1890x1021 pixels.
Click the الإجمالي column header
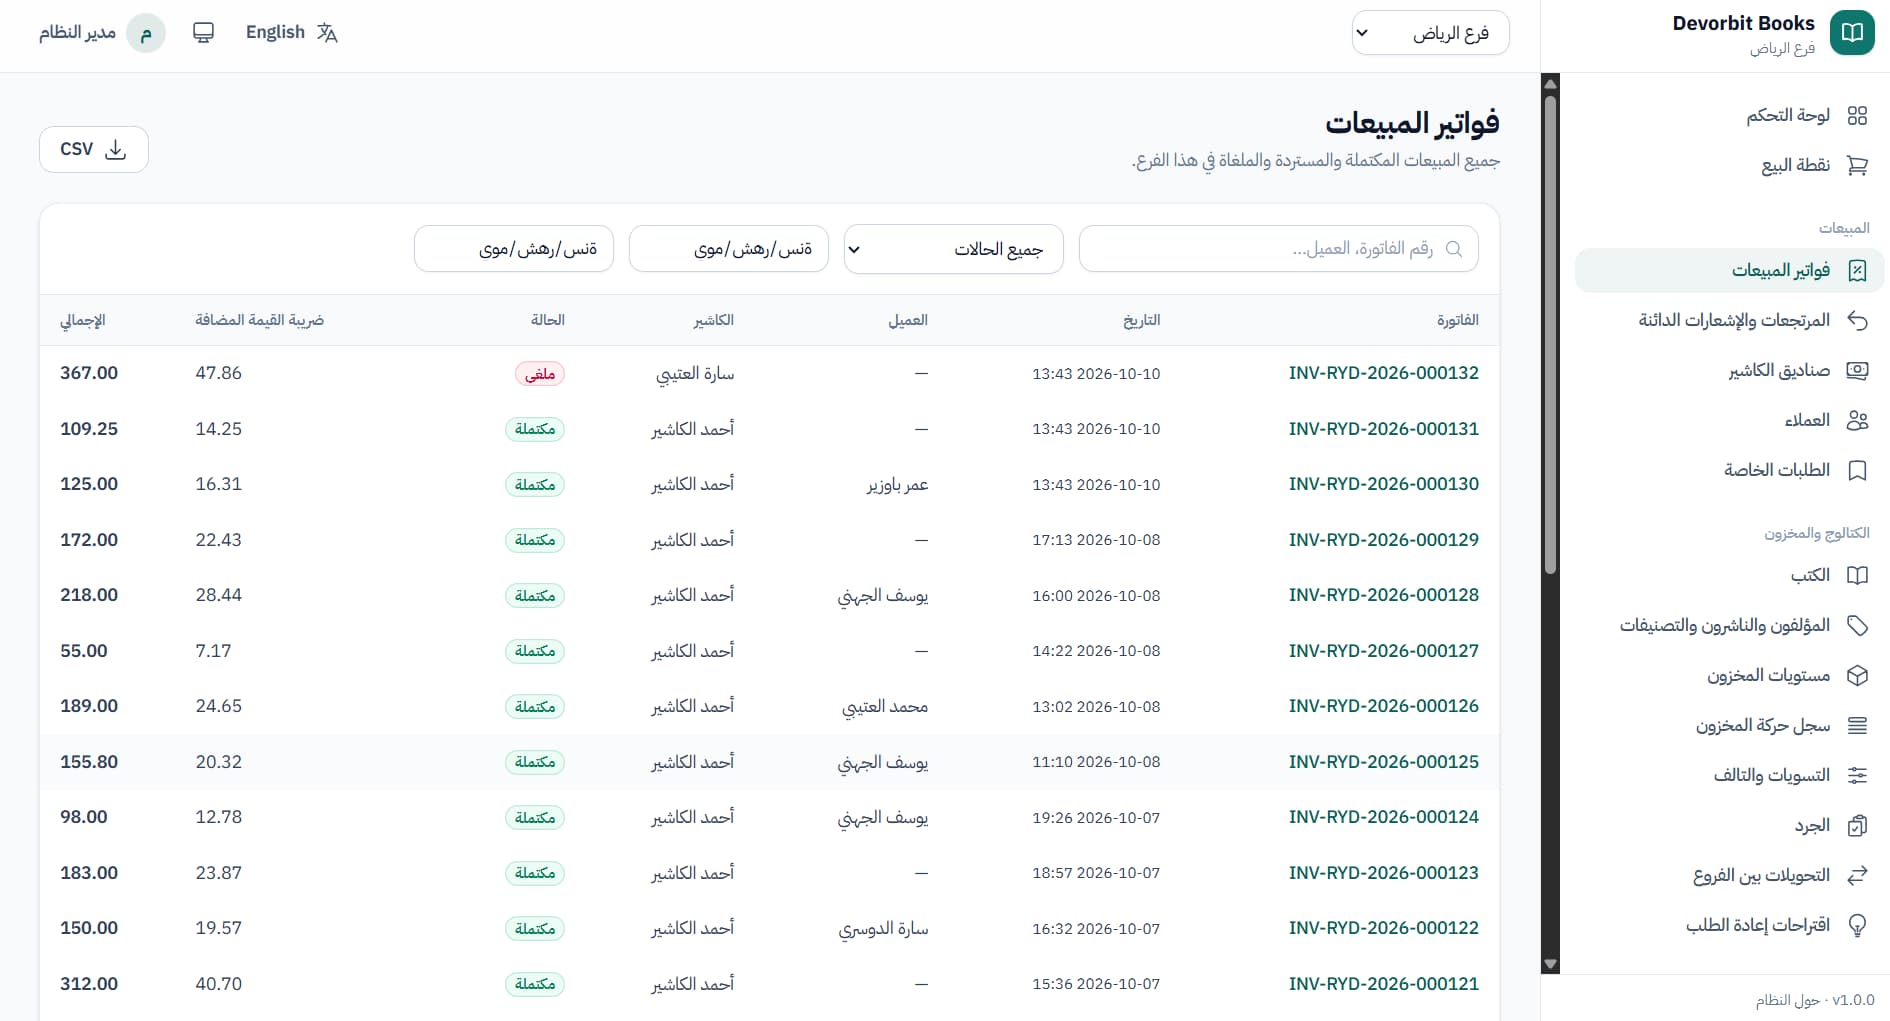(x=83, y=320)
